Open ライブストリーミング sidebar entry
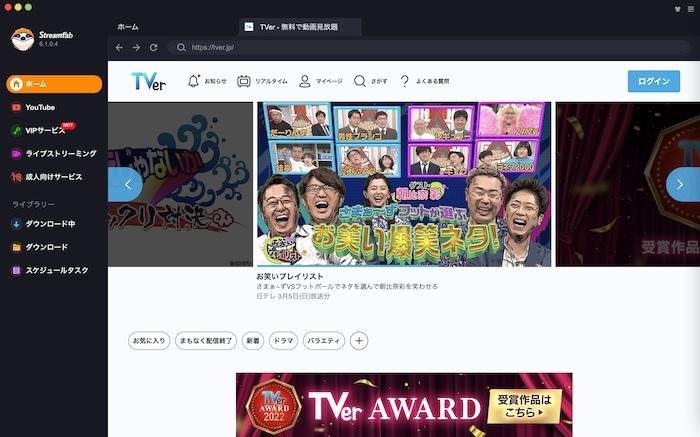Screen dimensions: 700x437 coord(61,154)
